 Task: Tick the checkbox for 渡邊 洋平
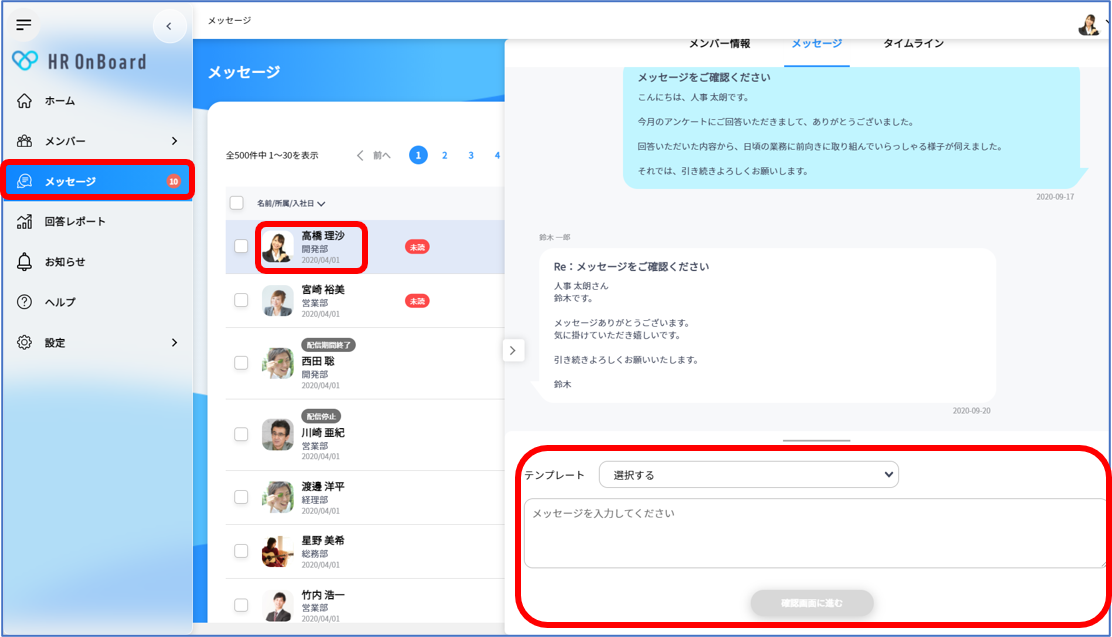241,497
